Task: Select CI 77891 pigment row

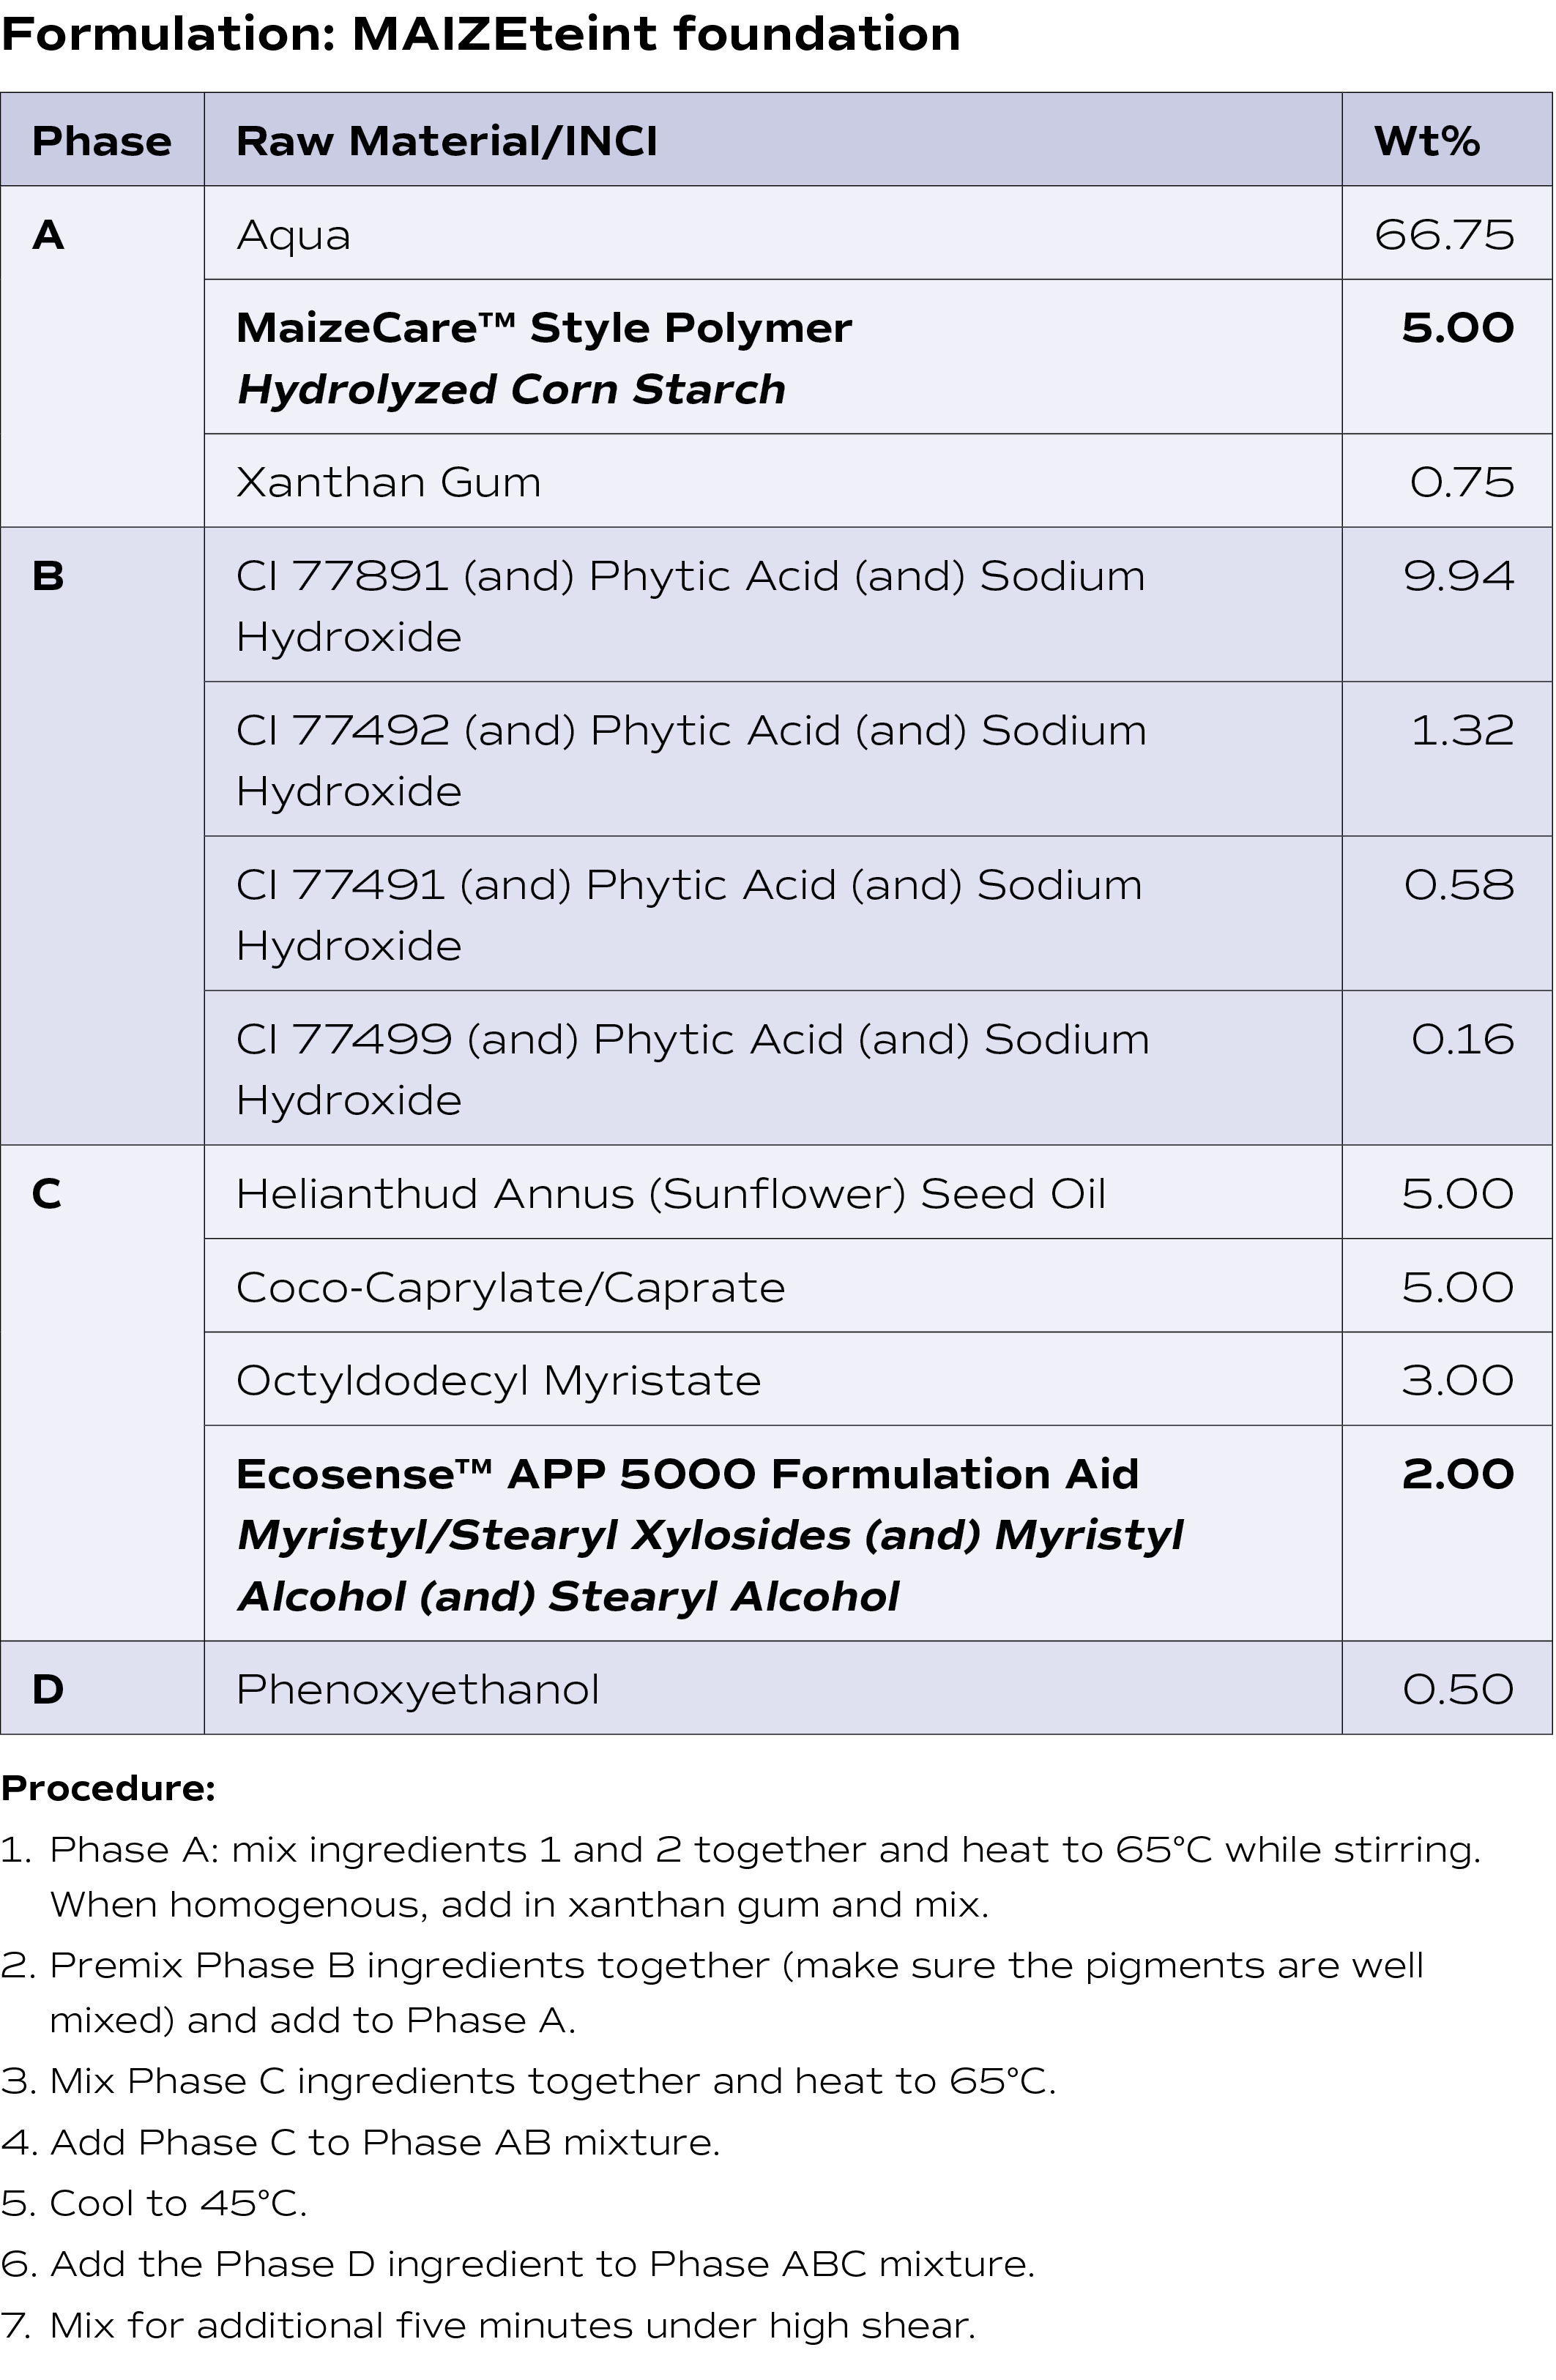Action: 878,605
